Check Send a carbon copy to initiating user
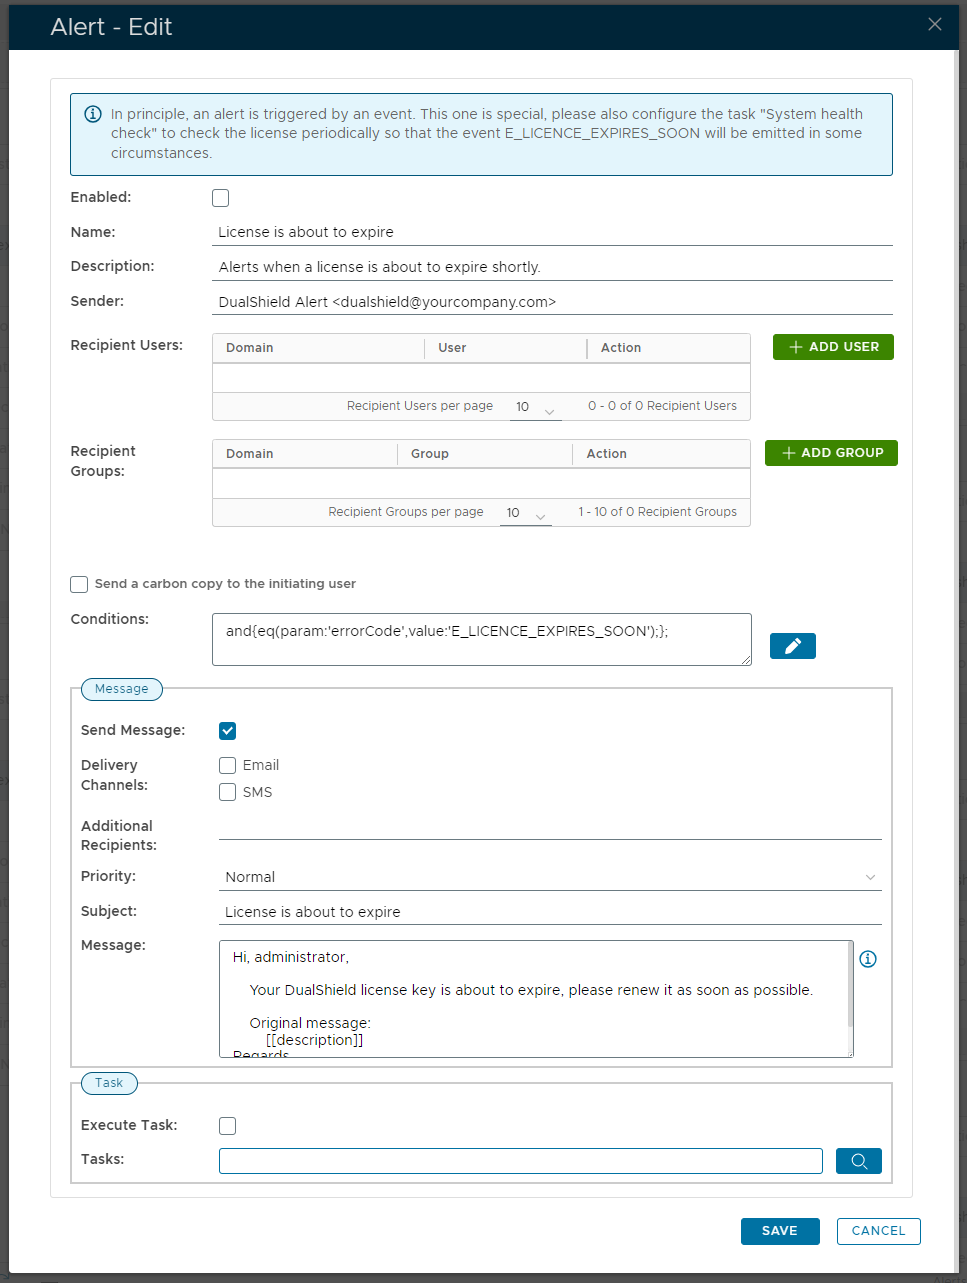Screen dimensions: 967x1283 (x=79, y=584)
